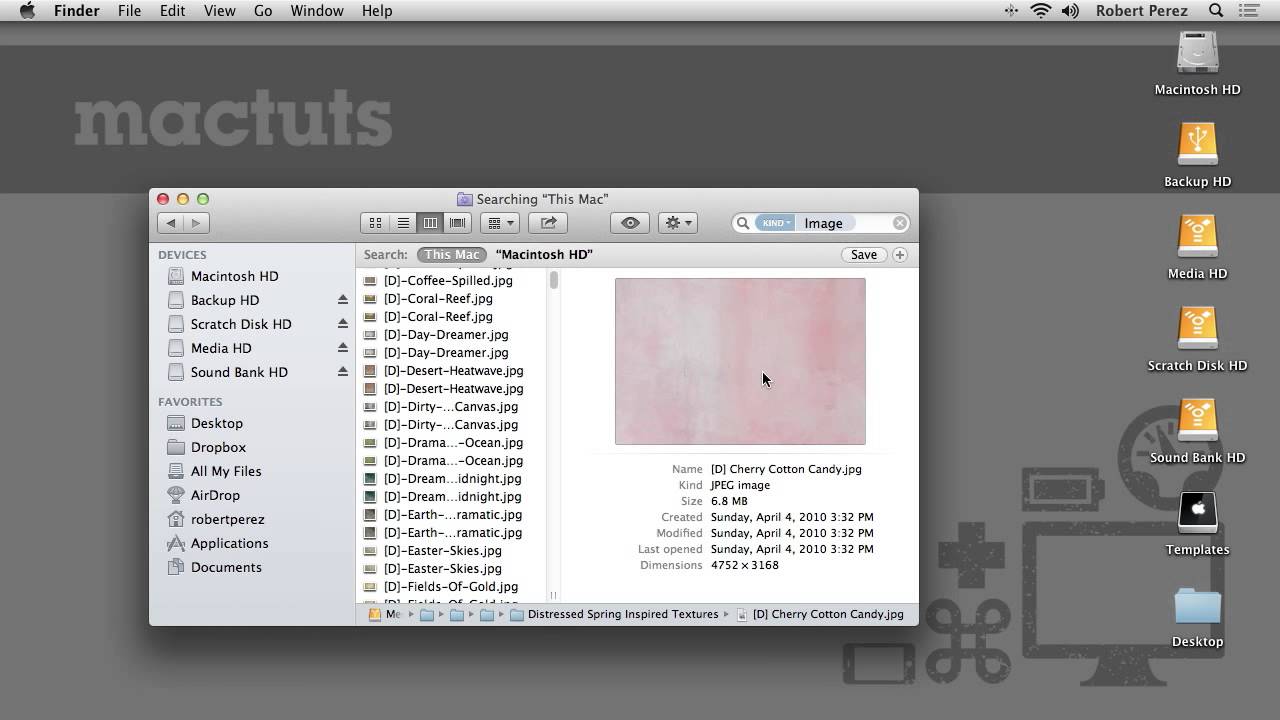Open Spotlight search in menu bar

pos(1216,11)
